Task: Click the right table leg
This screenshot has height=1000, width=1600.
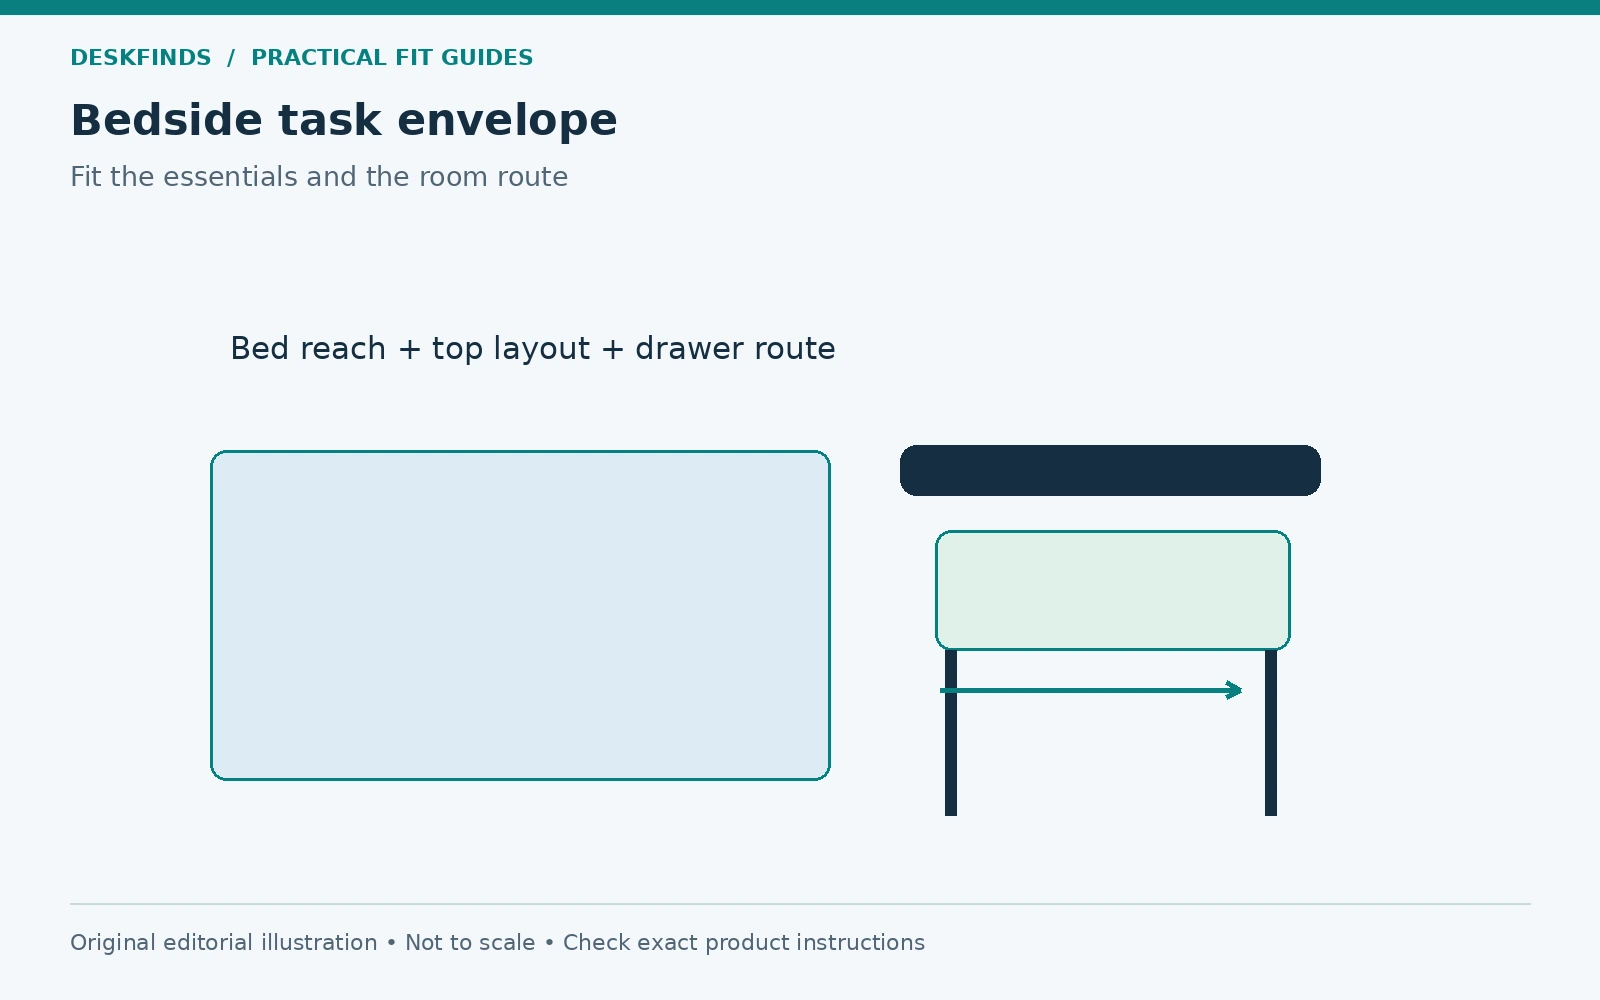Action: [1271, 733]
